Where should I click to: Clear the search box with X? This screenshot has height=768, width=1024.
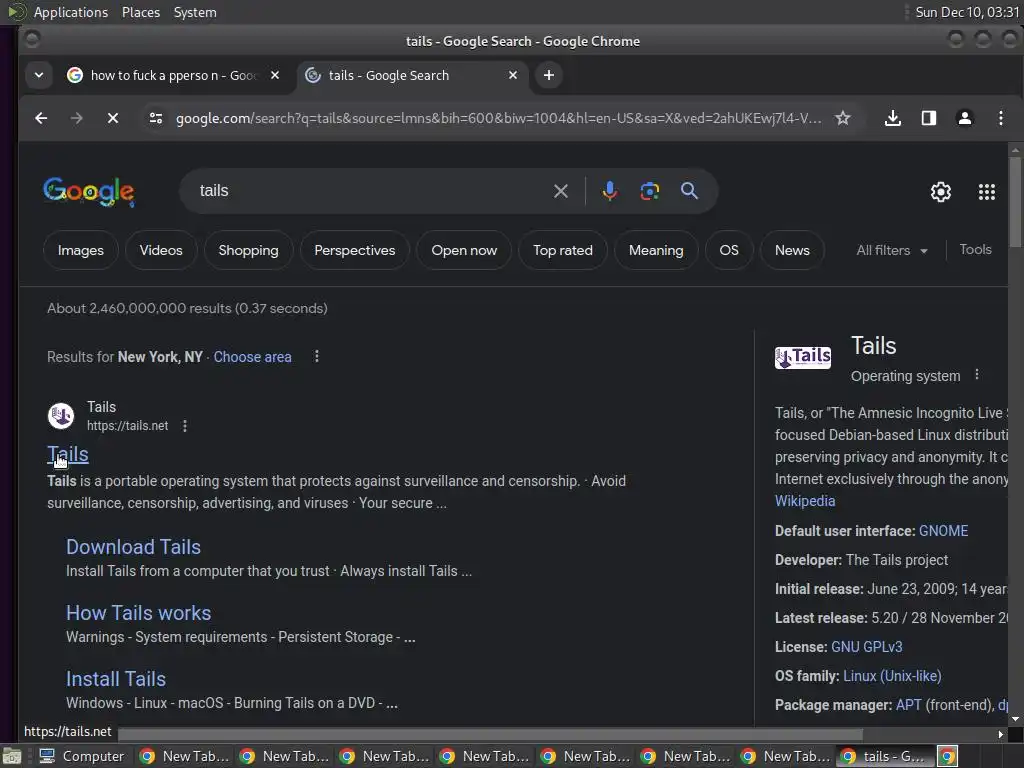[x=560, y=191]
